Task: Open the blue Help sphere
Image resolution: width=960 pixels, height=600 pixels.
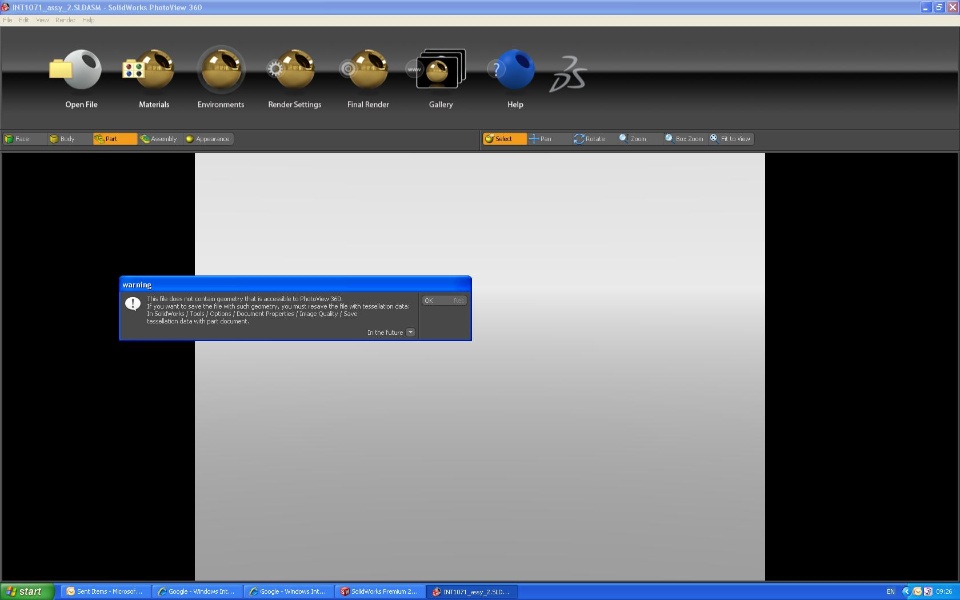Action: tap(512, 69)
